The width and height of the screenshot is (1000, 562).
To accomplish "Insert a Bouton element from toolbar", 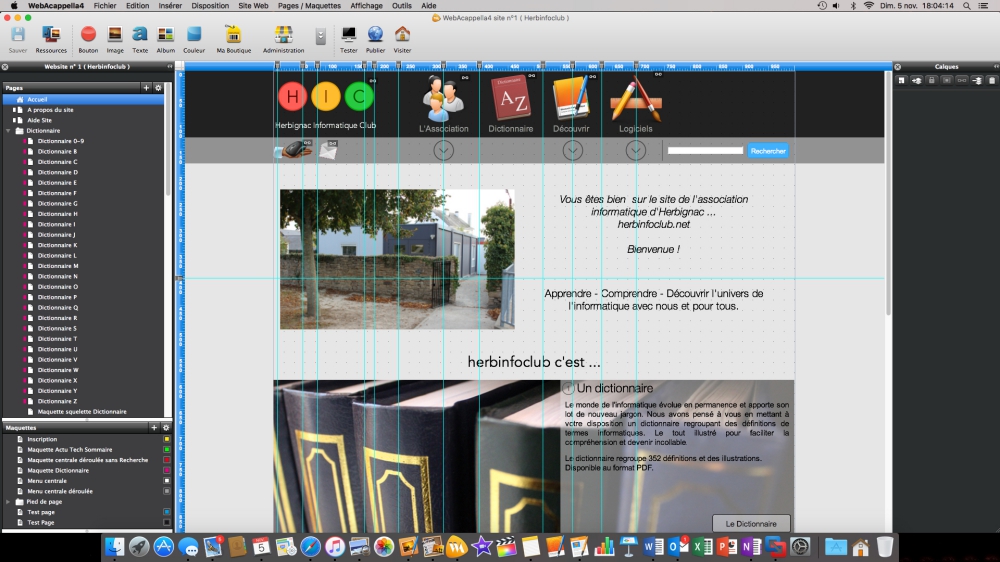I will click(x=88, y=36).
